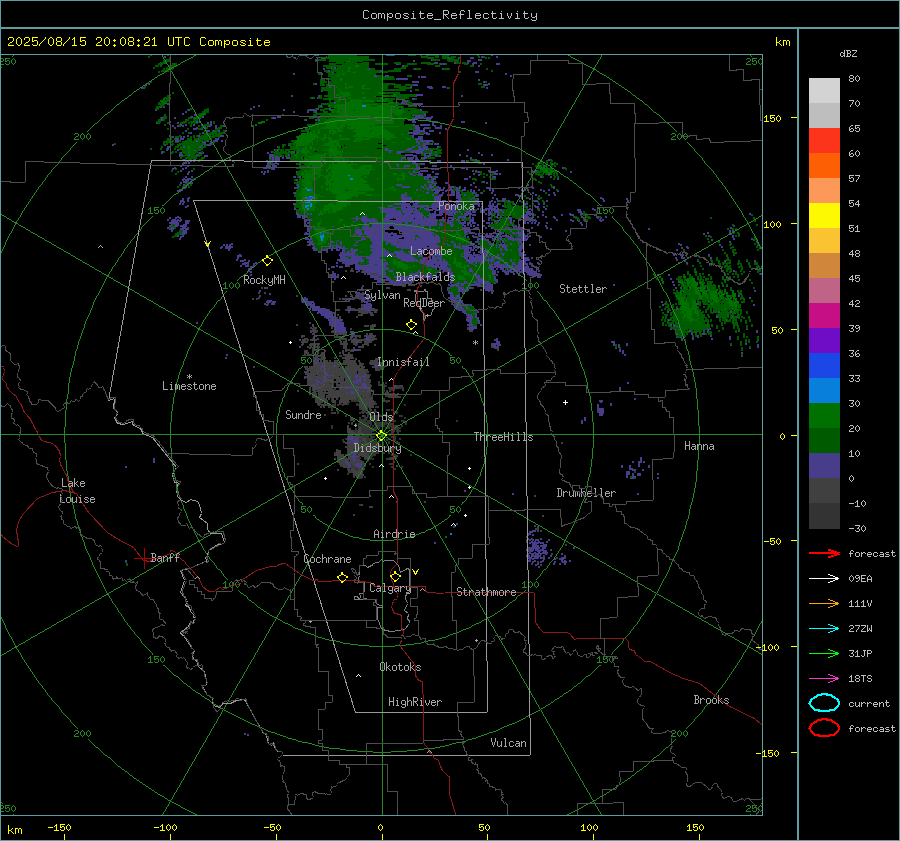This screenshot has height=841, width=900.
Task: Click the ThreeHills city label
Action: tap(503, 437)
